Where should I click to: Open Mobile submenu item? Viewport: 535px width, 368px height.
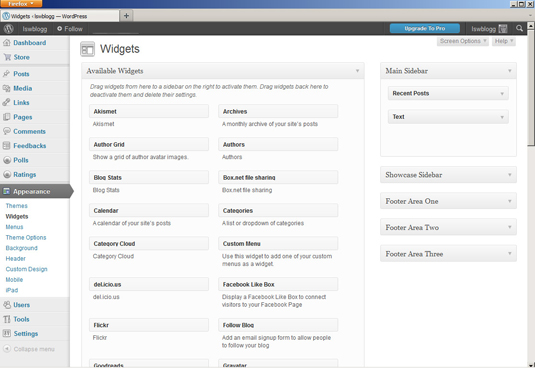coord(14,280)
